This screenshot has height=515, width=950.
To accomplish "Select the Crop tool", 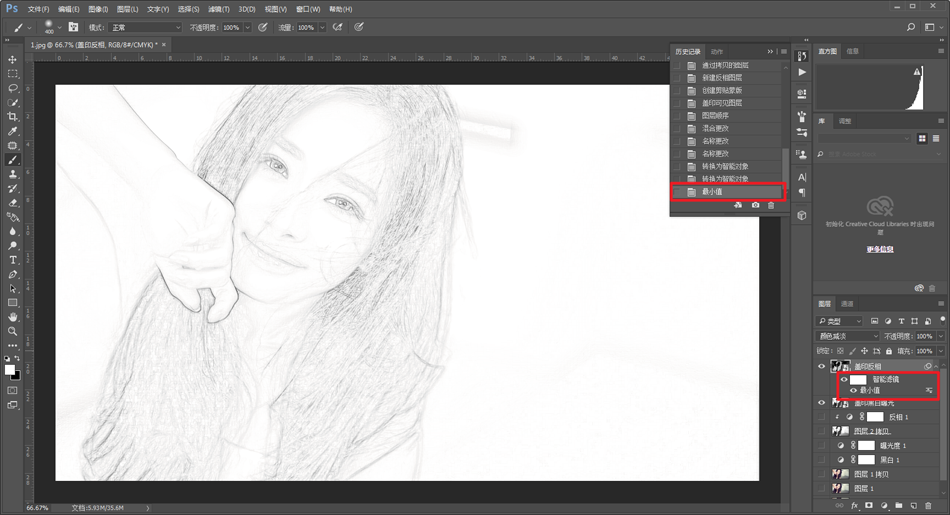I will pyautogui.click(x=13, y=117).
